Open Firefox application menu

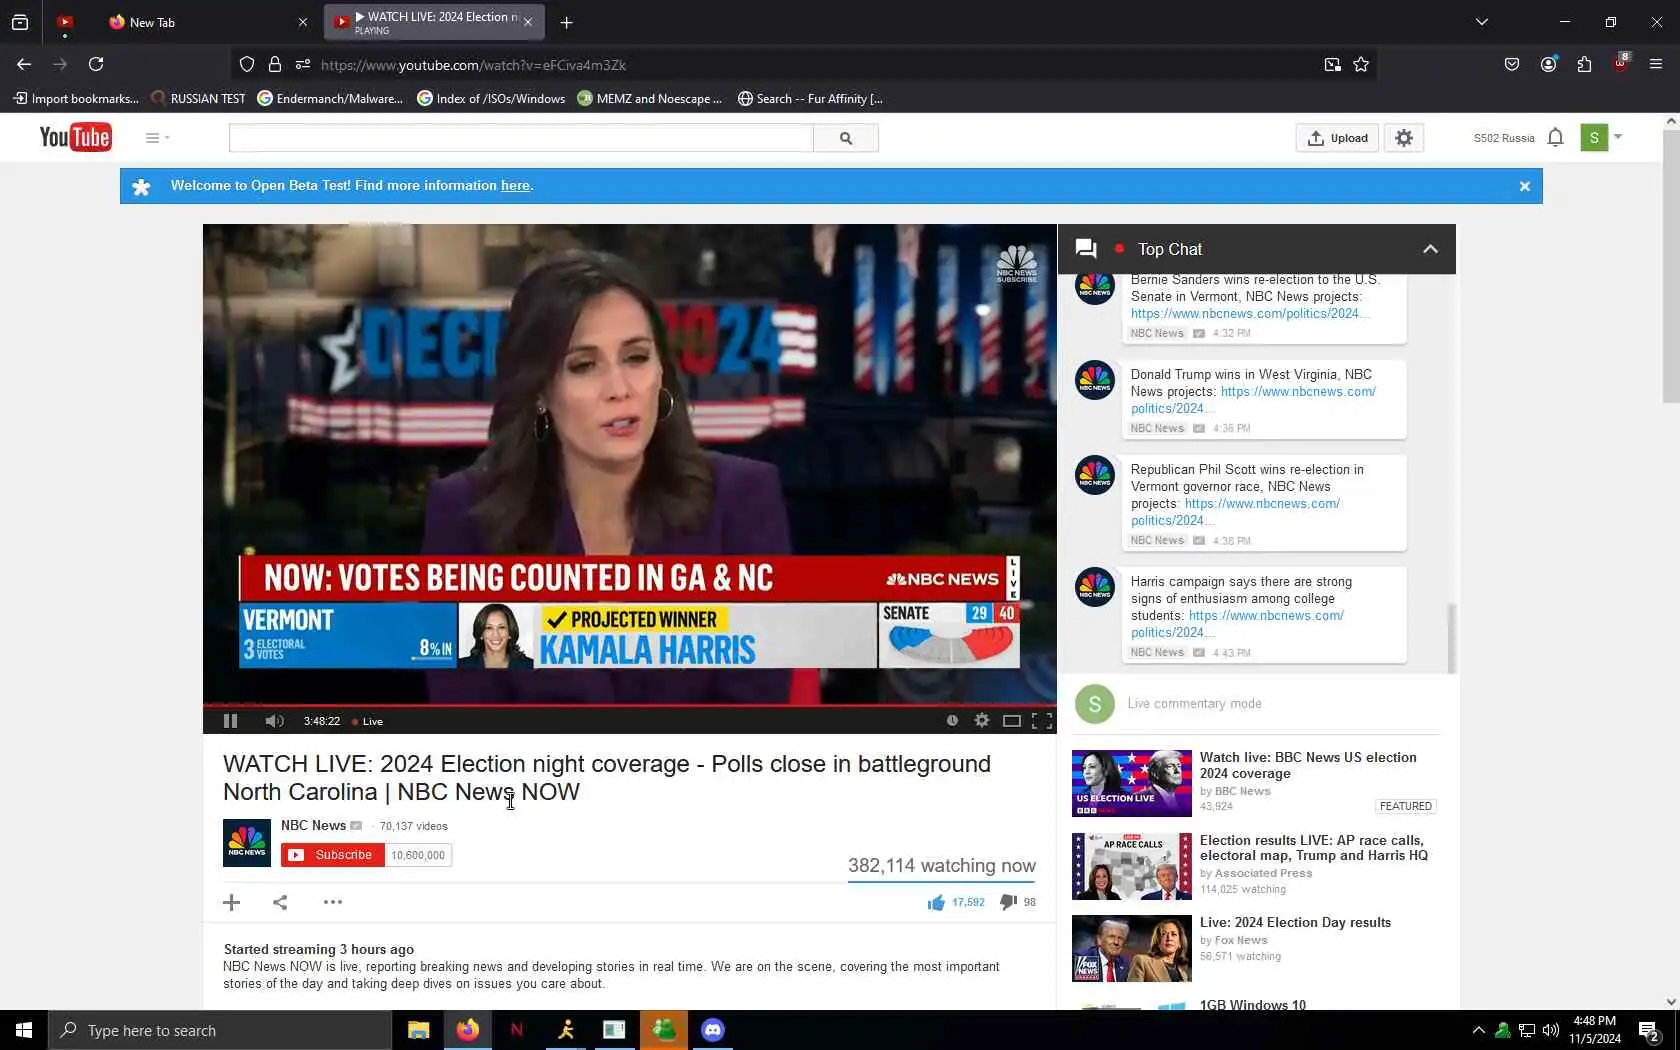pos(1656,64)
